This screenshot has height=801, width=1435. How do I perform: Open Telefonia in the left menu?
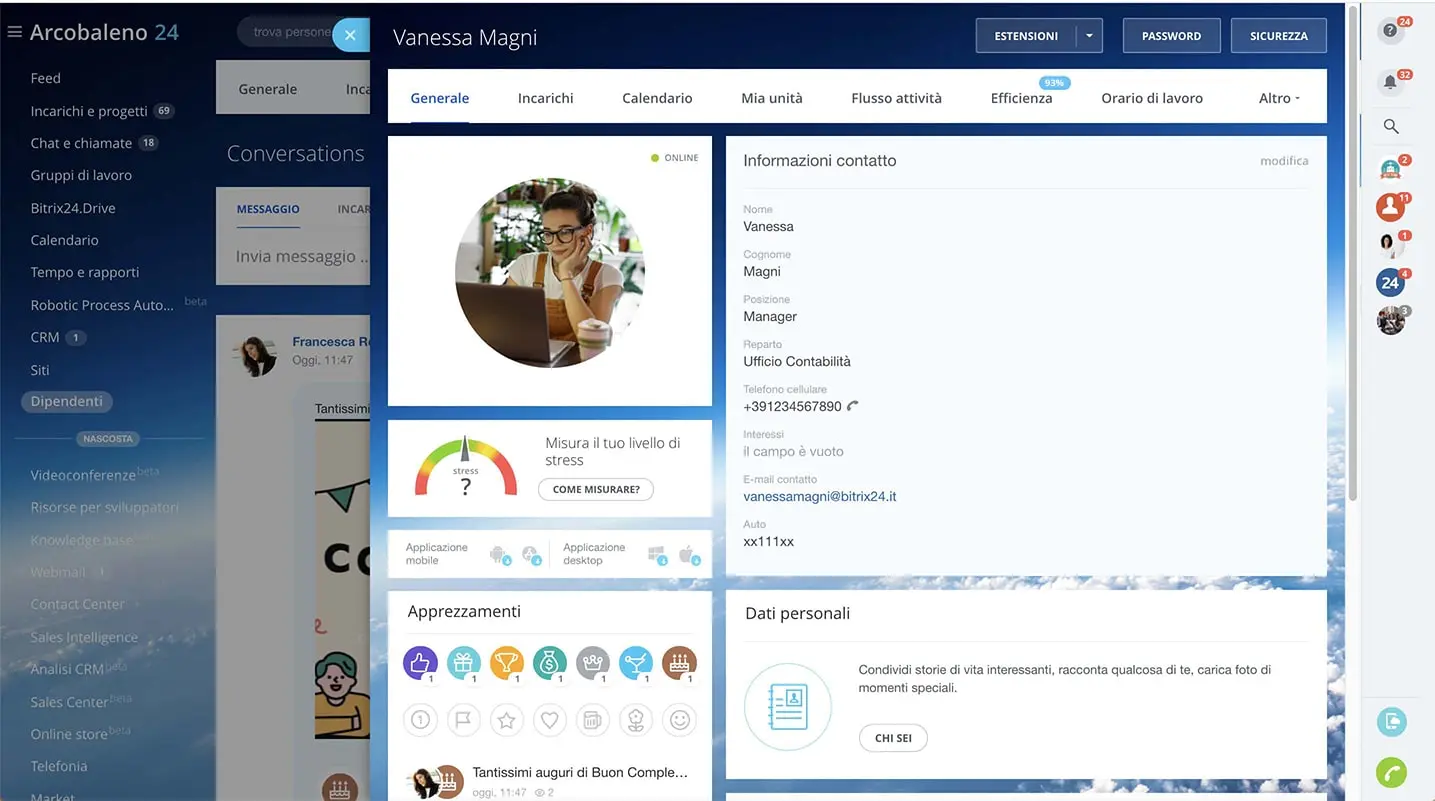[59, 766]
